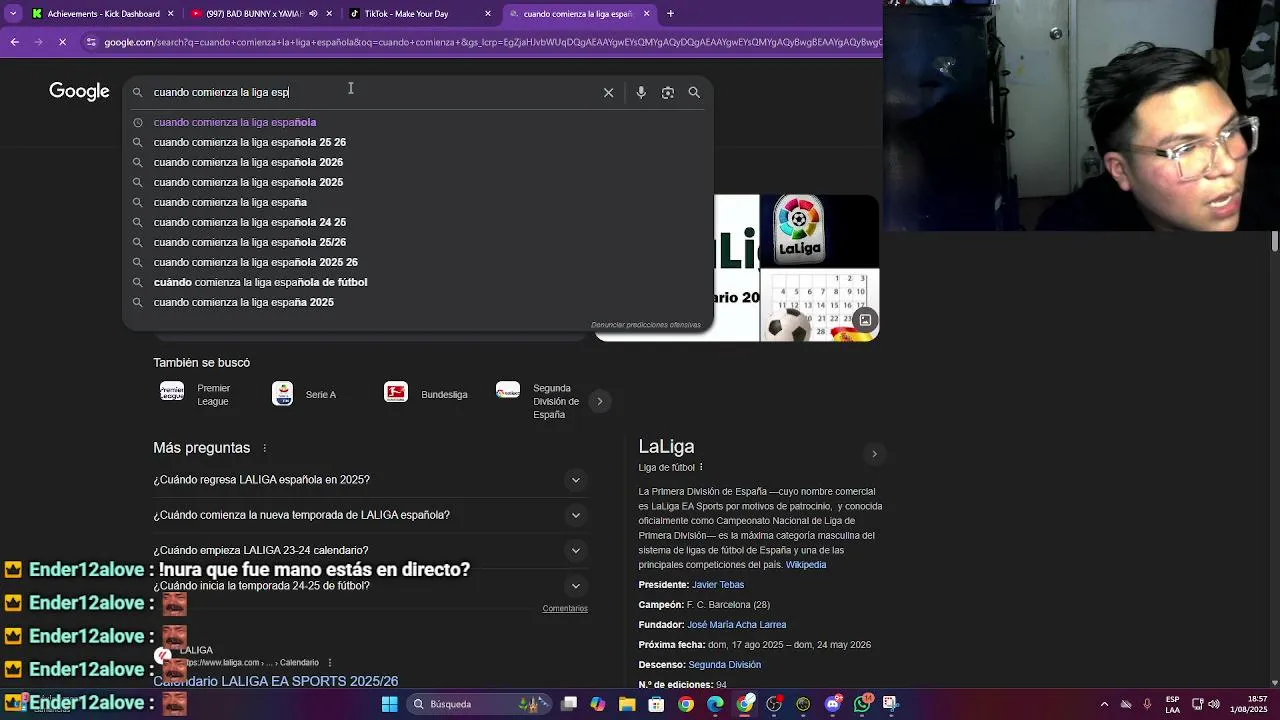Open Liga de fútbol panel options menu

pos(701,467)
